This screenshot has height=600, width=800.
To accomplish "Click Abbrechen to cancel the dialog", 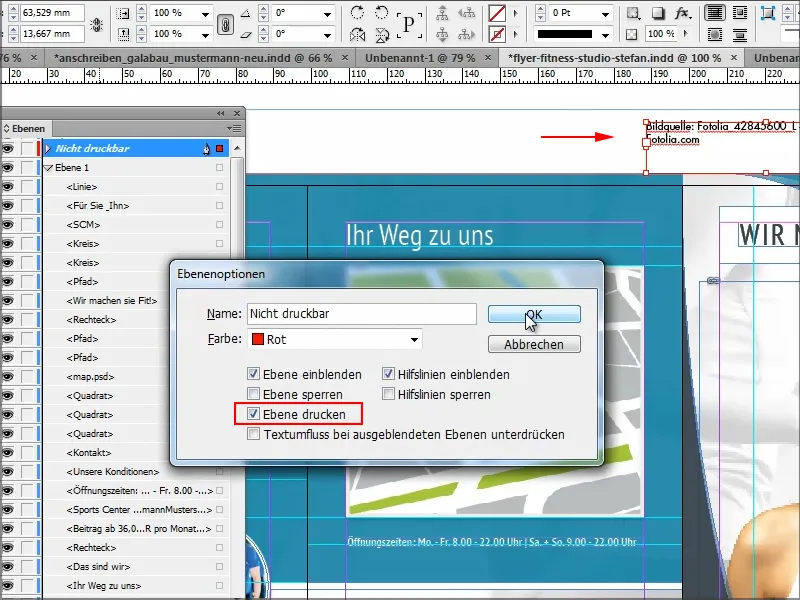I will coord(534,344).
